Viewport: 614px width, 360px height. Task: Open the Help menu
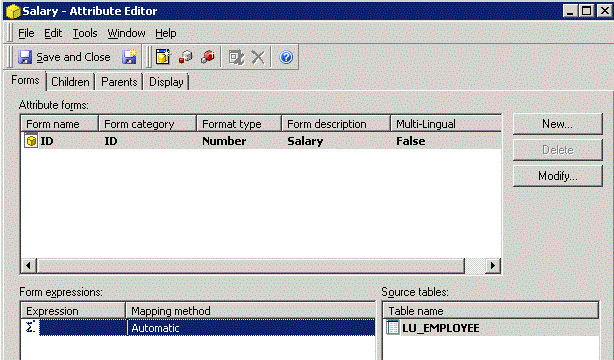[166, 33]
